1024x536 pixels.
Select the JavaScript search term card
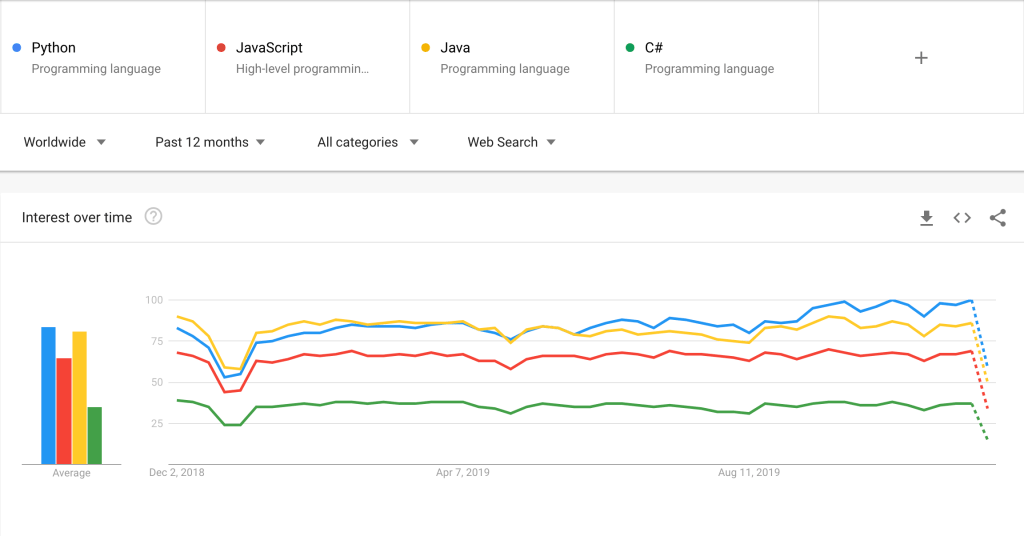308,57
